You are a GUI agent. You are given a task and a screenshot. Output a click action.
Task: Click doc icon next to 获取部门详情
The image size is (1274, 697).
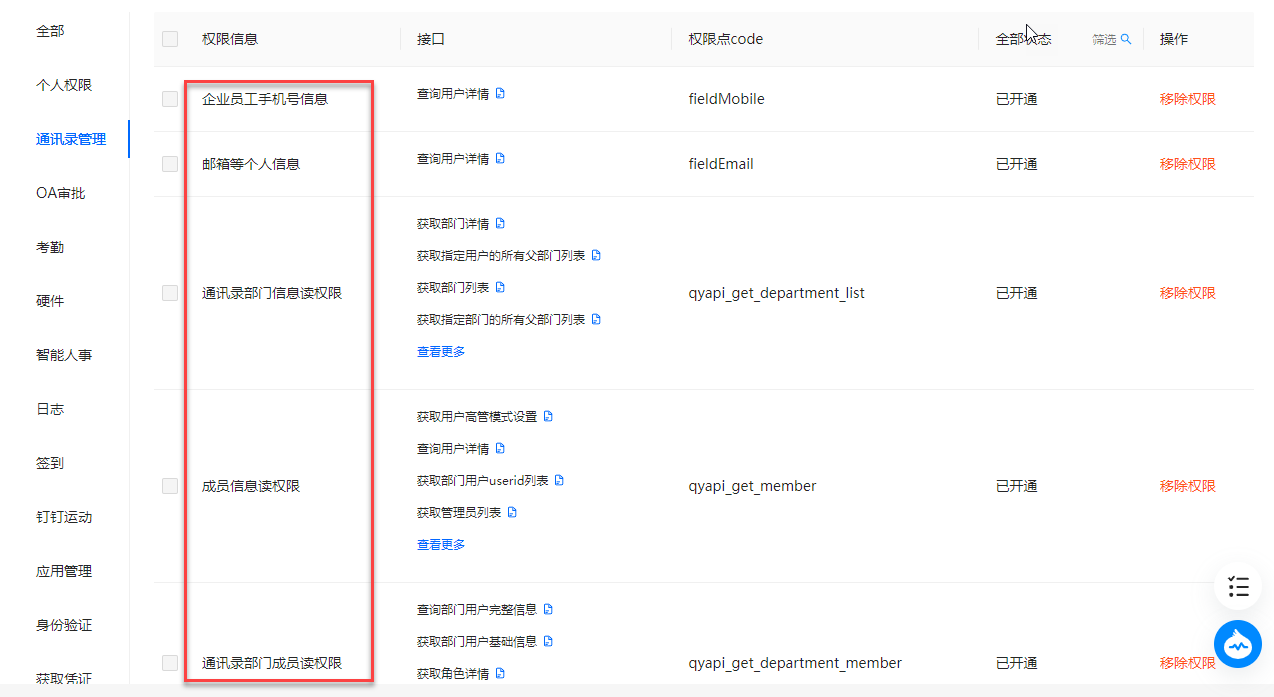click(500, 223)
